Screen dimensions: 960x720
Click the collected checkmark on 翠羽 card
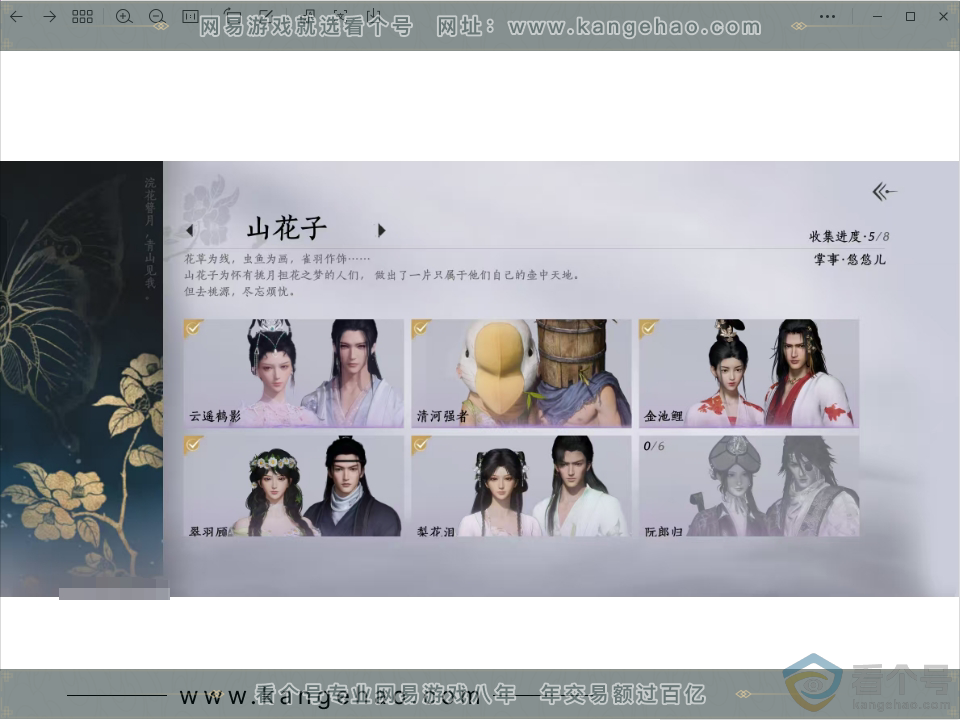(193, 444)
